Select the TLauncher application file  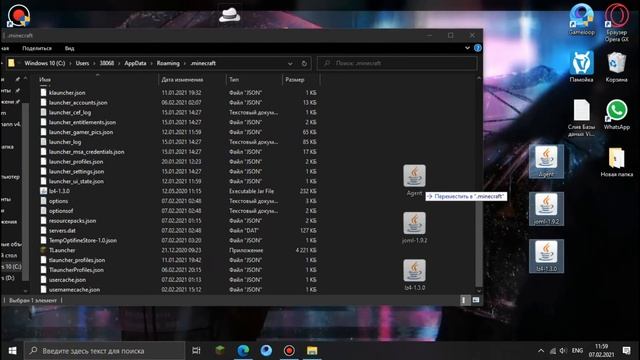pos(178,250)
